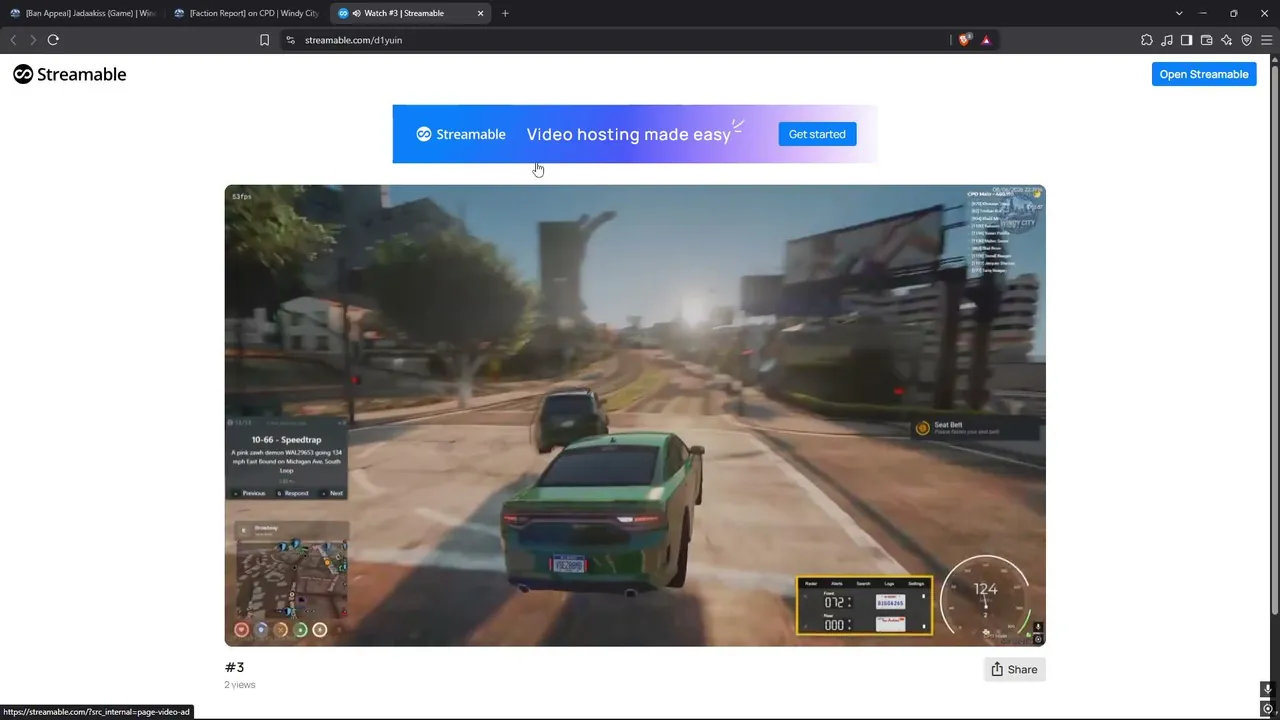Go back with the browser back arrow
The image size is (1280, 720).
pos(13,40)
